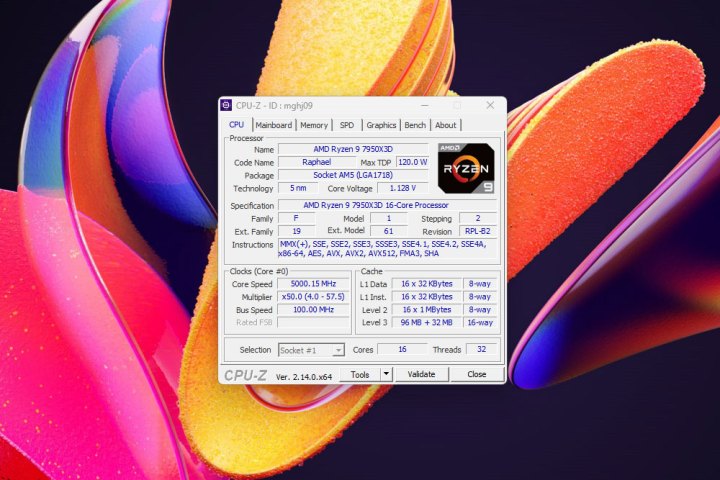Image resolution: width=720 pixels, height=480 pixels.
Task: Open the Tools dropdown arrow menu
Action: pos(386,374)
